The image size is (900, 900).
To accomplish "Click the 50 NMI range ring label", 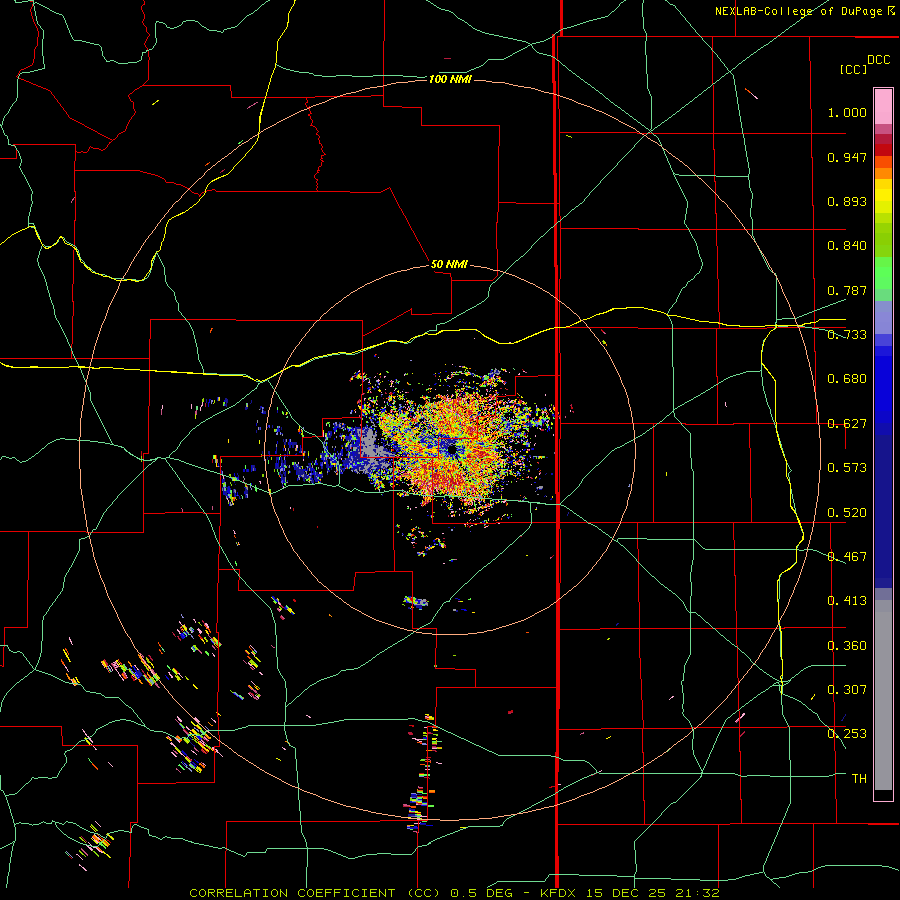I will click(449, 265).
